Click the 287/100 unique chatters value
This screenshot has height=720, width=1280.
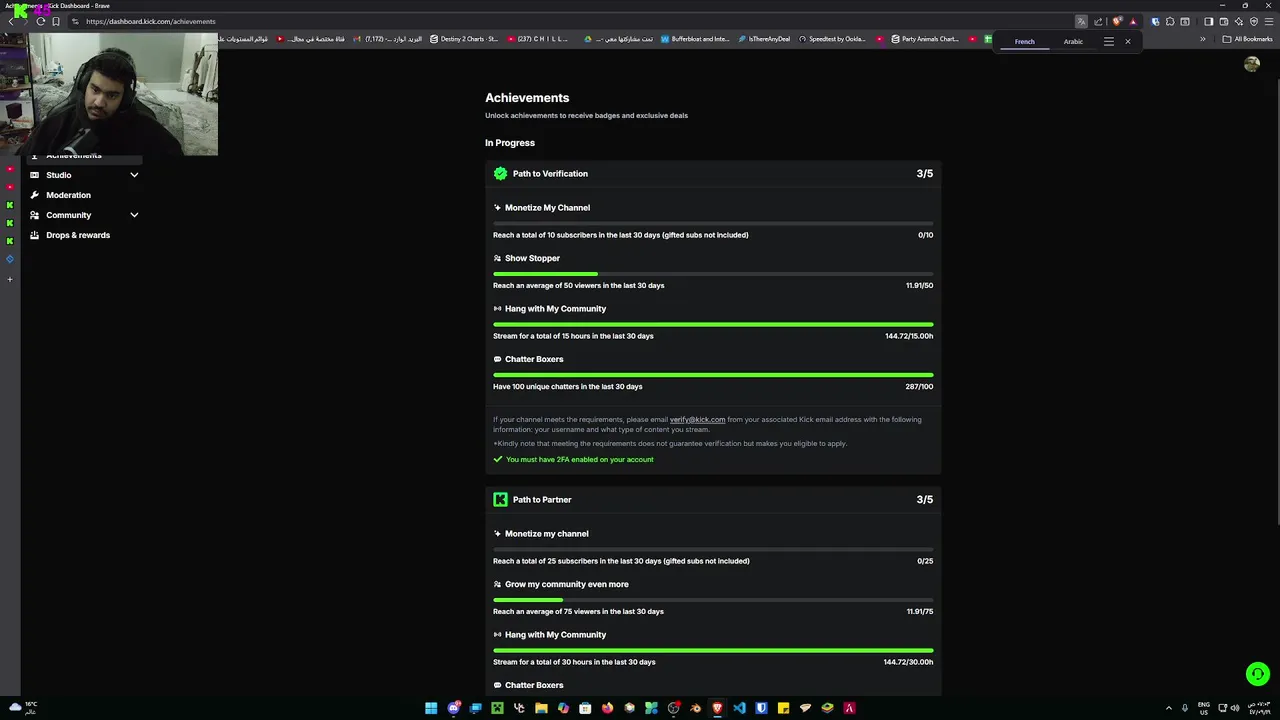919,386
